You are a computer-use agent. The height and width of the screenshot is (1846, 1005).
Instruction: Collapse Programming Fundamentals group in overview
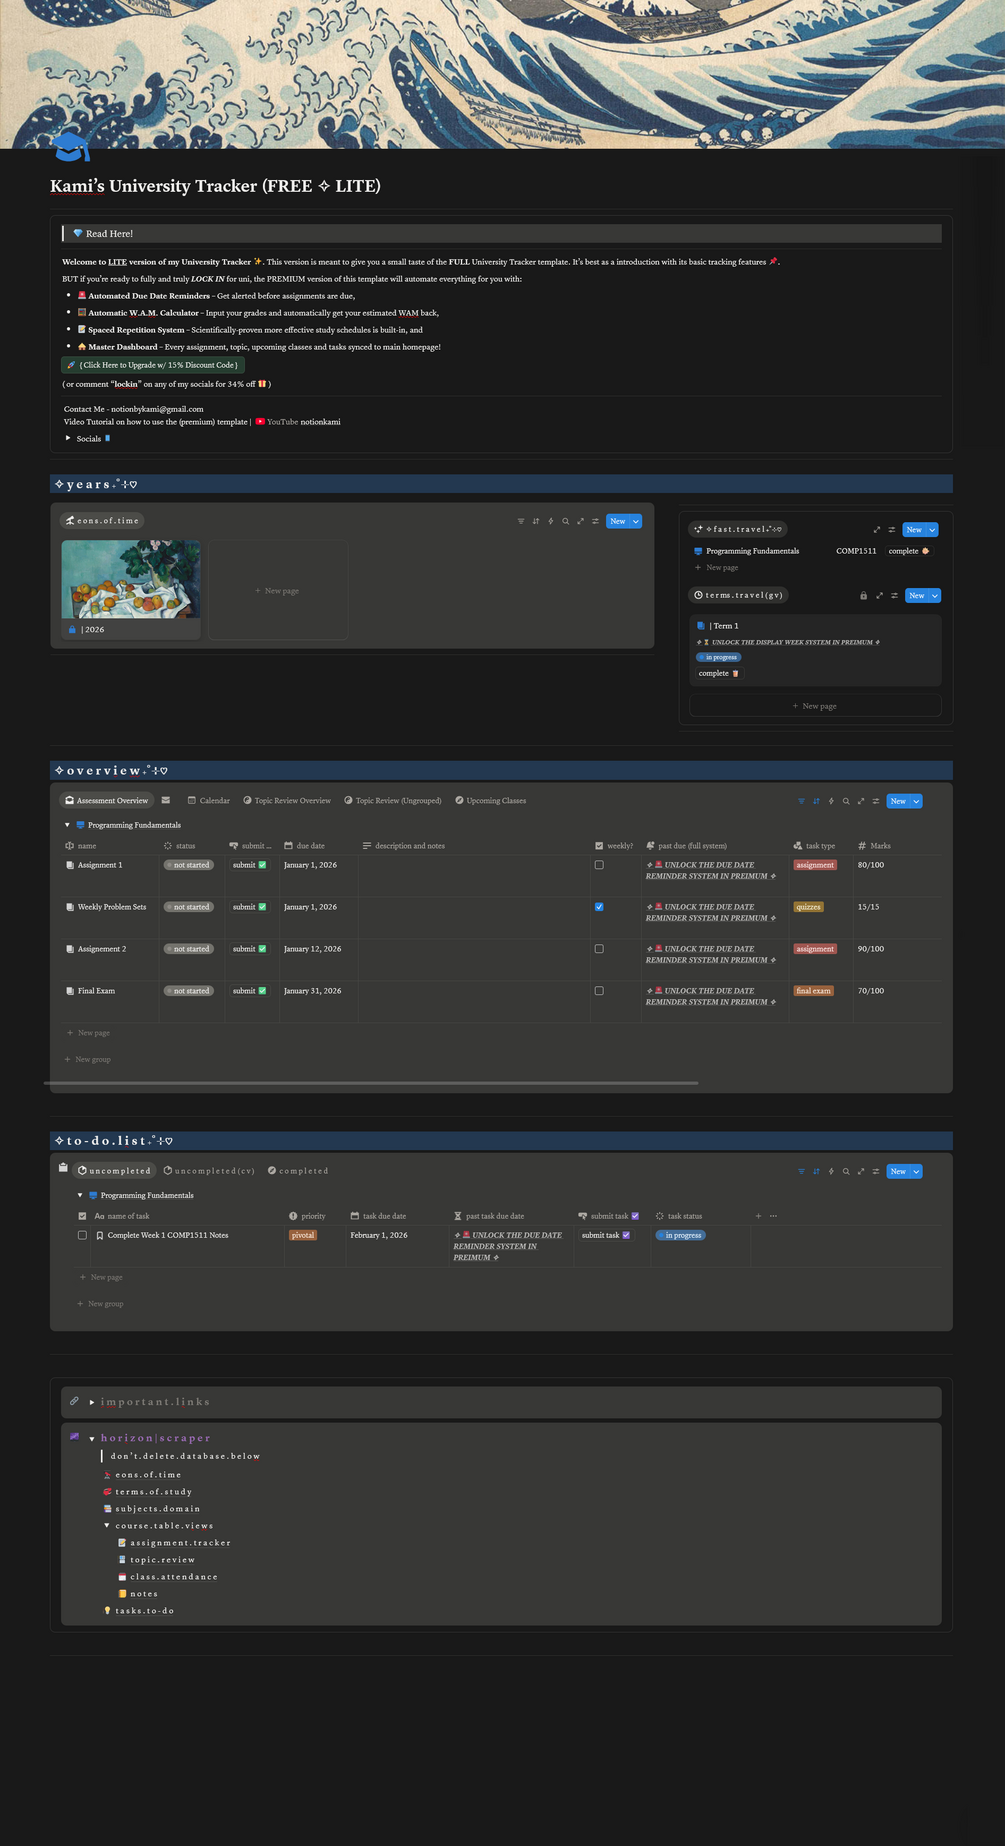tap(67, 825)
